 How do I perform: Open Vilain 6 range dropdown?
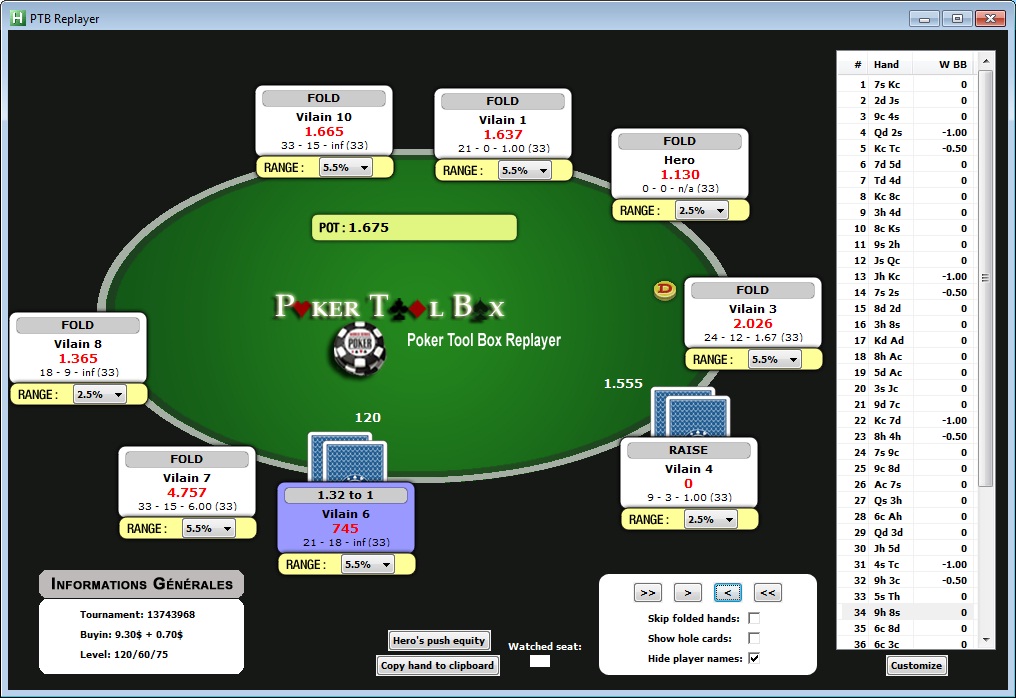pyautogui.click(x=367, y=564)
